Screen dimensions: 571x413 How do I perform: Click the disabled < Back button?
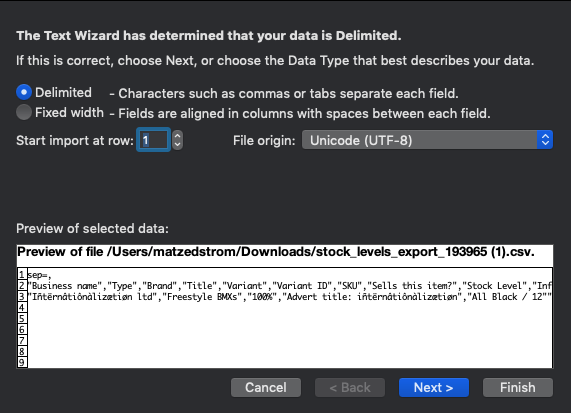tap(350, 388)
